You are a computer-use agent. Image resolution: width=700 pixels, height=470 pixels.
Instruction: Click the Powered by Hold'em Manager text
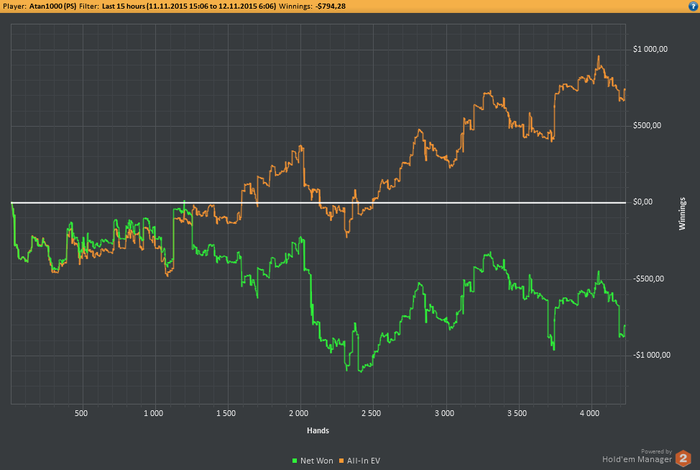[x=637, y=456]
